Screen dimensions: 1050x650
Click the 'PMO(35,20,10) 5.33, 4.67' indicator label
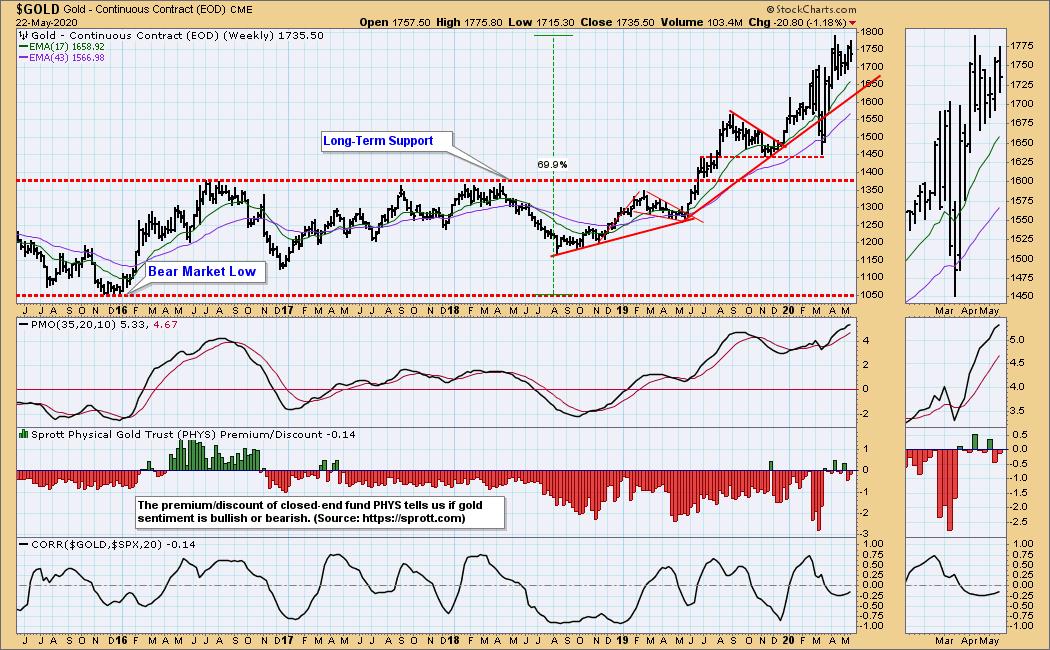point(104,324)
